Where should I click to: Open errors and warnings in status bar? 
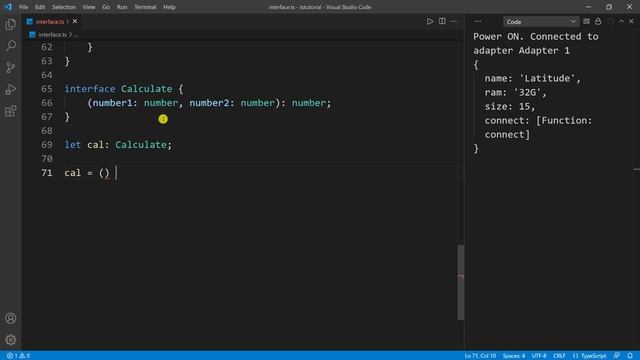[18, 356]
